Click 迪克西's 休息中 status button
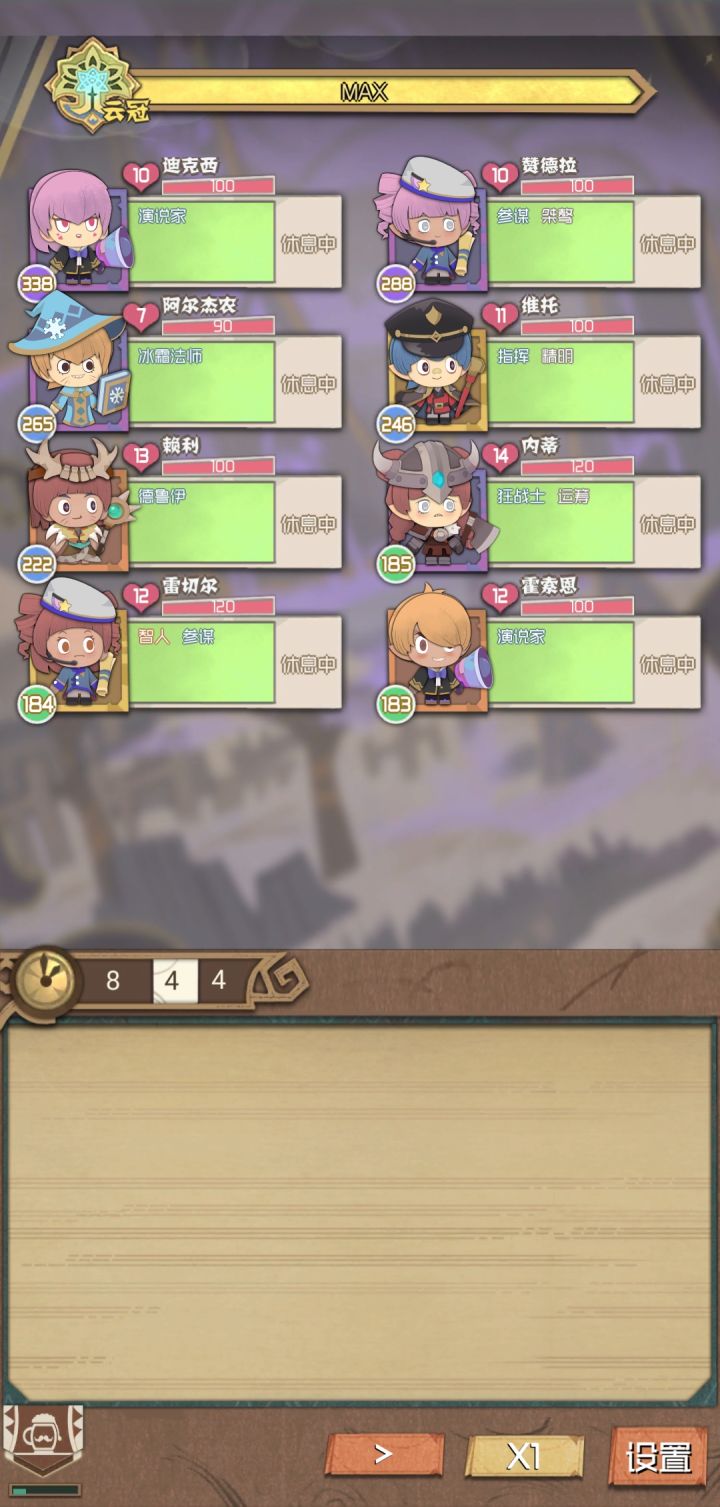Image resolution: width=720 pixels, height=1507 pixels. point(307,243)
